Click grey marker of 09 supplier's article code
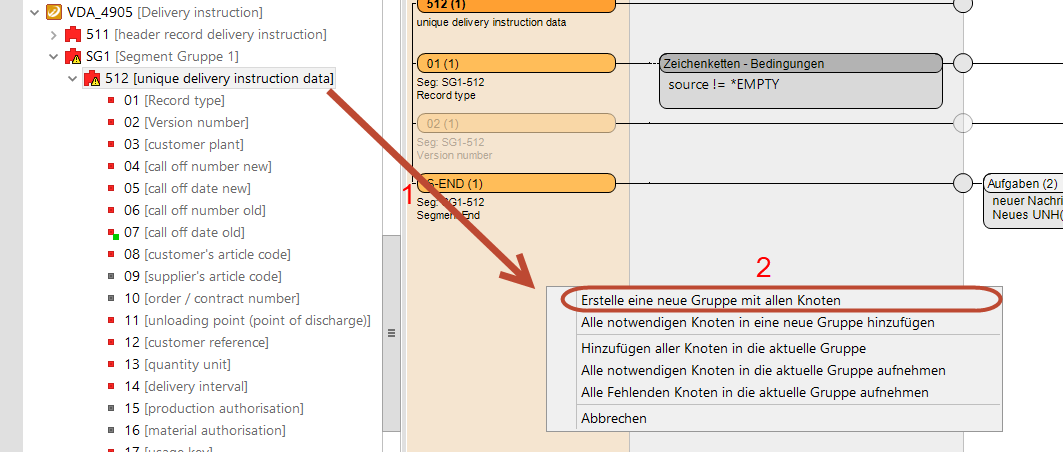Image resolution: width=1063 pixels, height=452 pixels. tap(112, 277)
